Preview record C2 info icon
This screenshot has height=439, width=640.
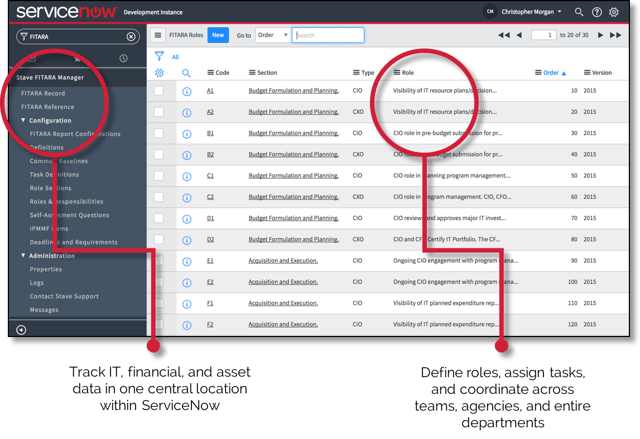click(187, 197)
